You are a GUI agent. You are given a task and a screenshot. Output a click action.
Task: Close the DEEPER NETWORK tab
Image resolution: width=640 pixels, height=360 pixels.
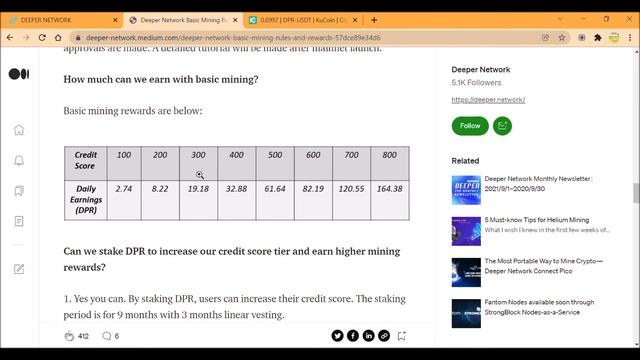pyautogui.click(x=115, y=20)
